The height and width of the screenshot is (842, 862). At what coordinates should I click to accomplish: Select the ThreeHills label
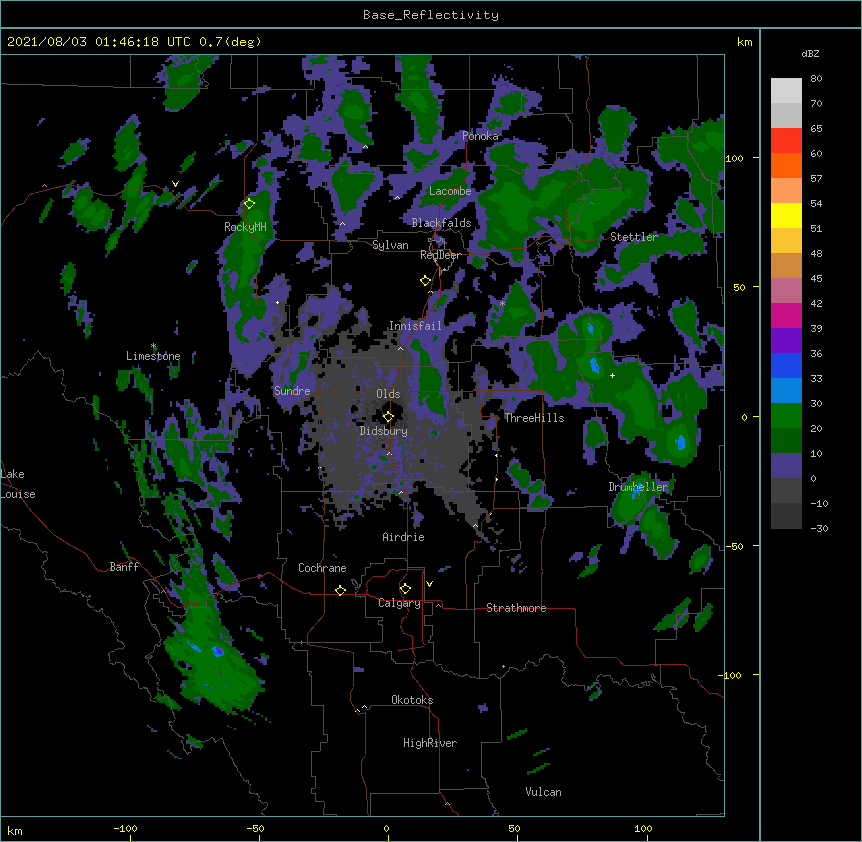coord(534,418)
